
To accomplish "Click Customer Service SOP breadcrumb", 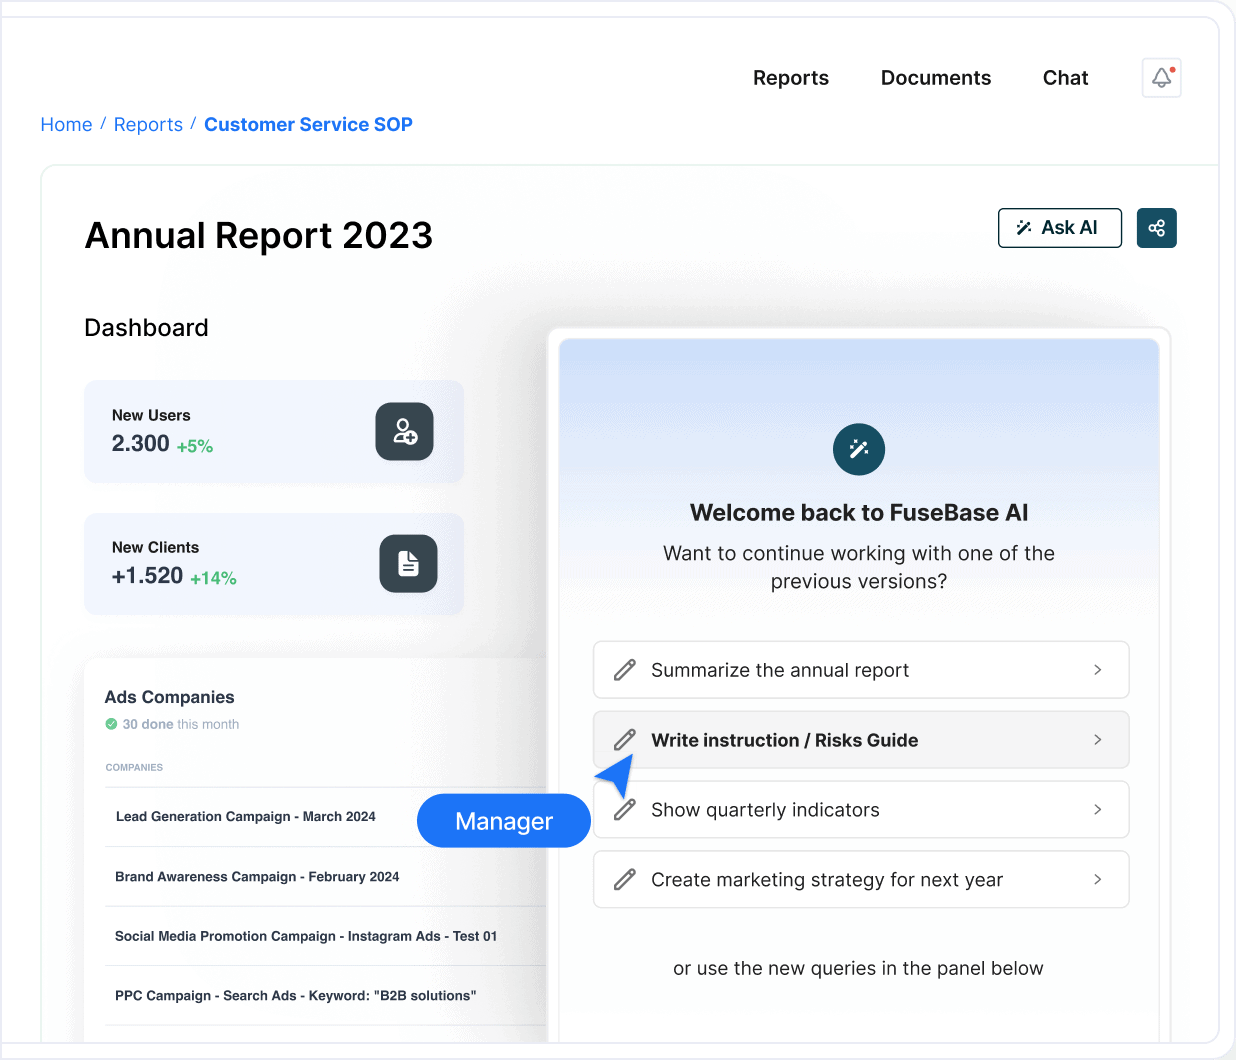I will click(x=308, y=125).
